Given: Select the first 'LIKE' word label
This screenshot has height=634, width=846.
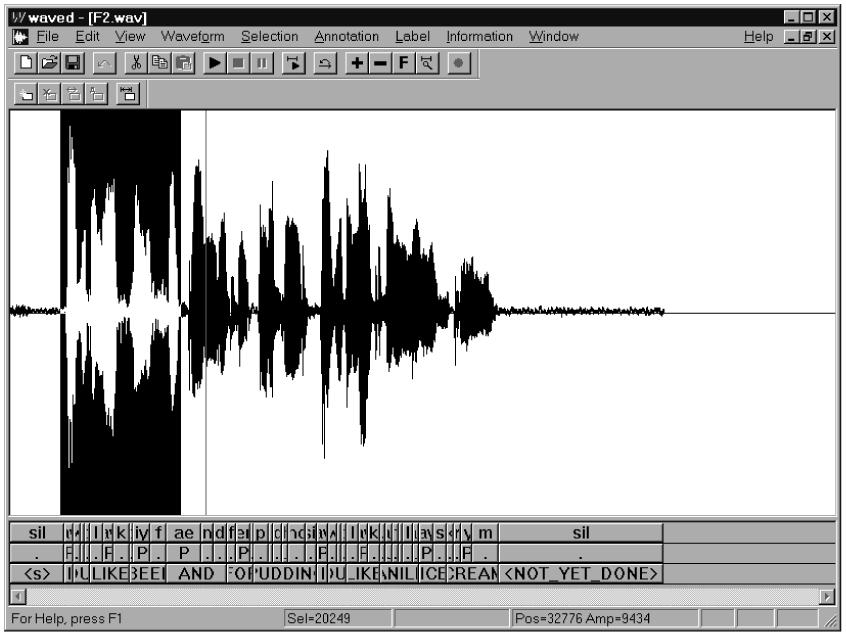Looking at the screenshot, I should point(110,574).
